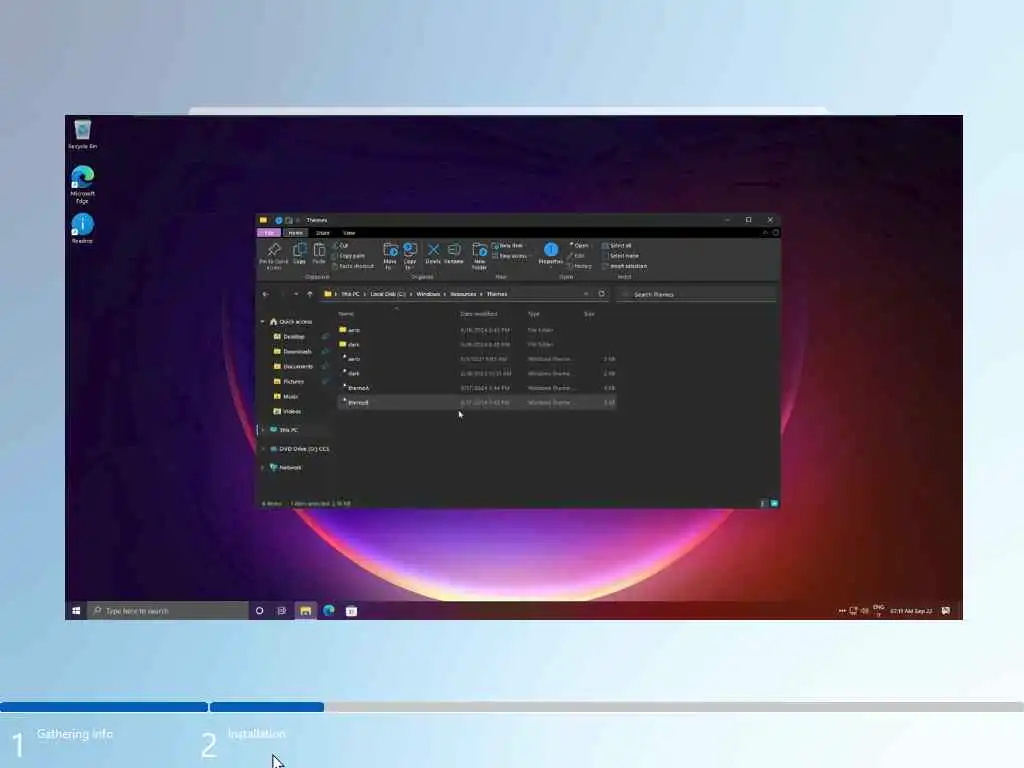Select Downloads in Quick access
The height and width of the screenshot is (768, 1024).
click(297, 352)
